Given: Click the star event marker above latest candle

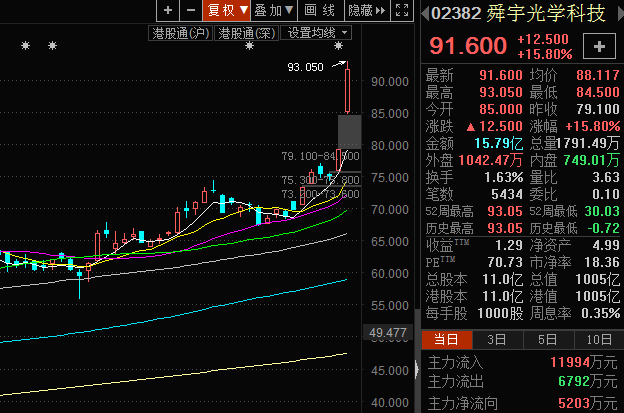Looking at the screenshot, I should pos(338,47).
